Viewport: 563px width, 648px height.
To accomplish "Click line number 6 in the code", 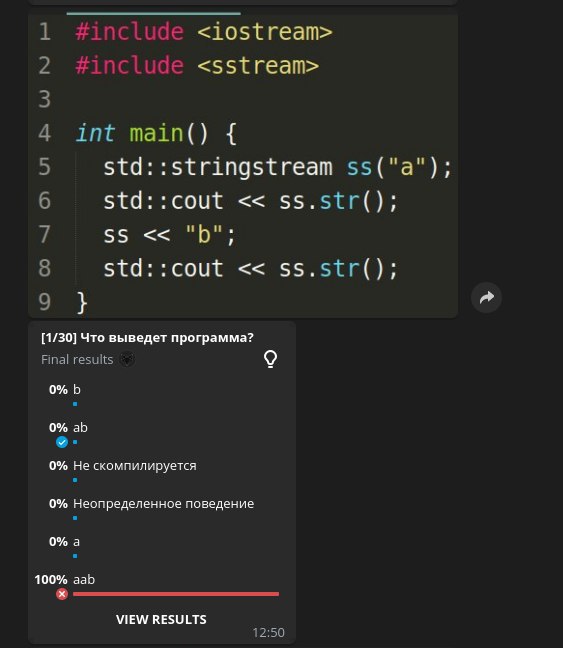I will coord(45,200).
